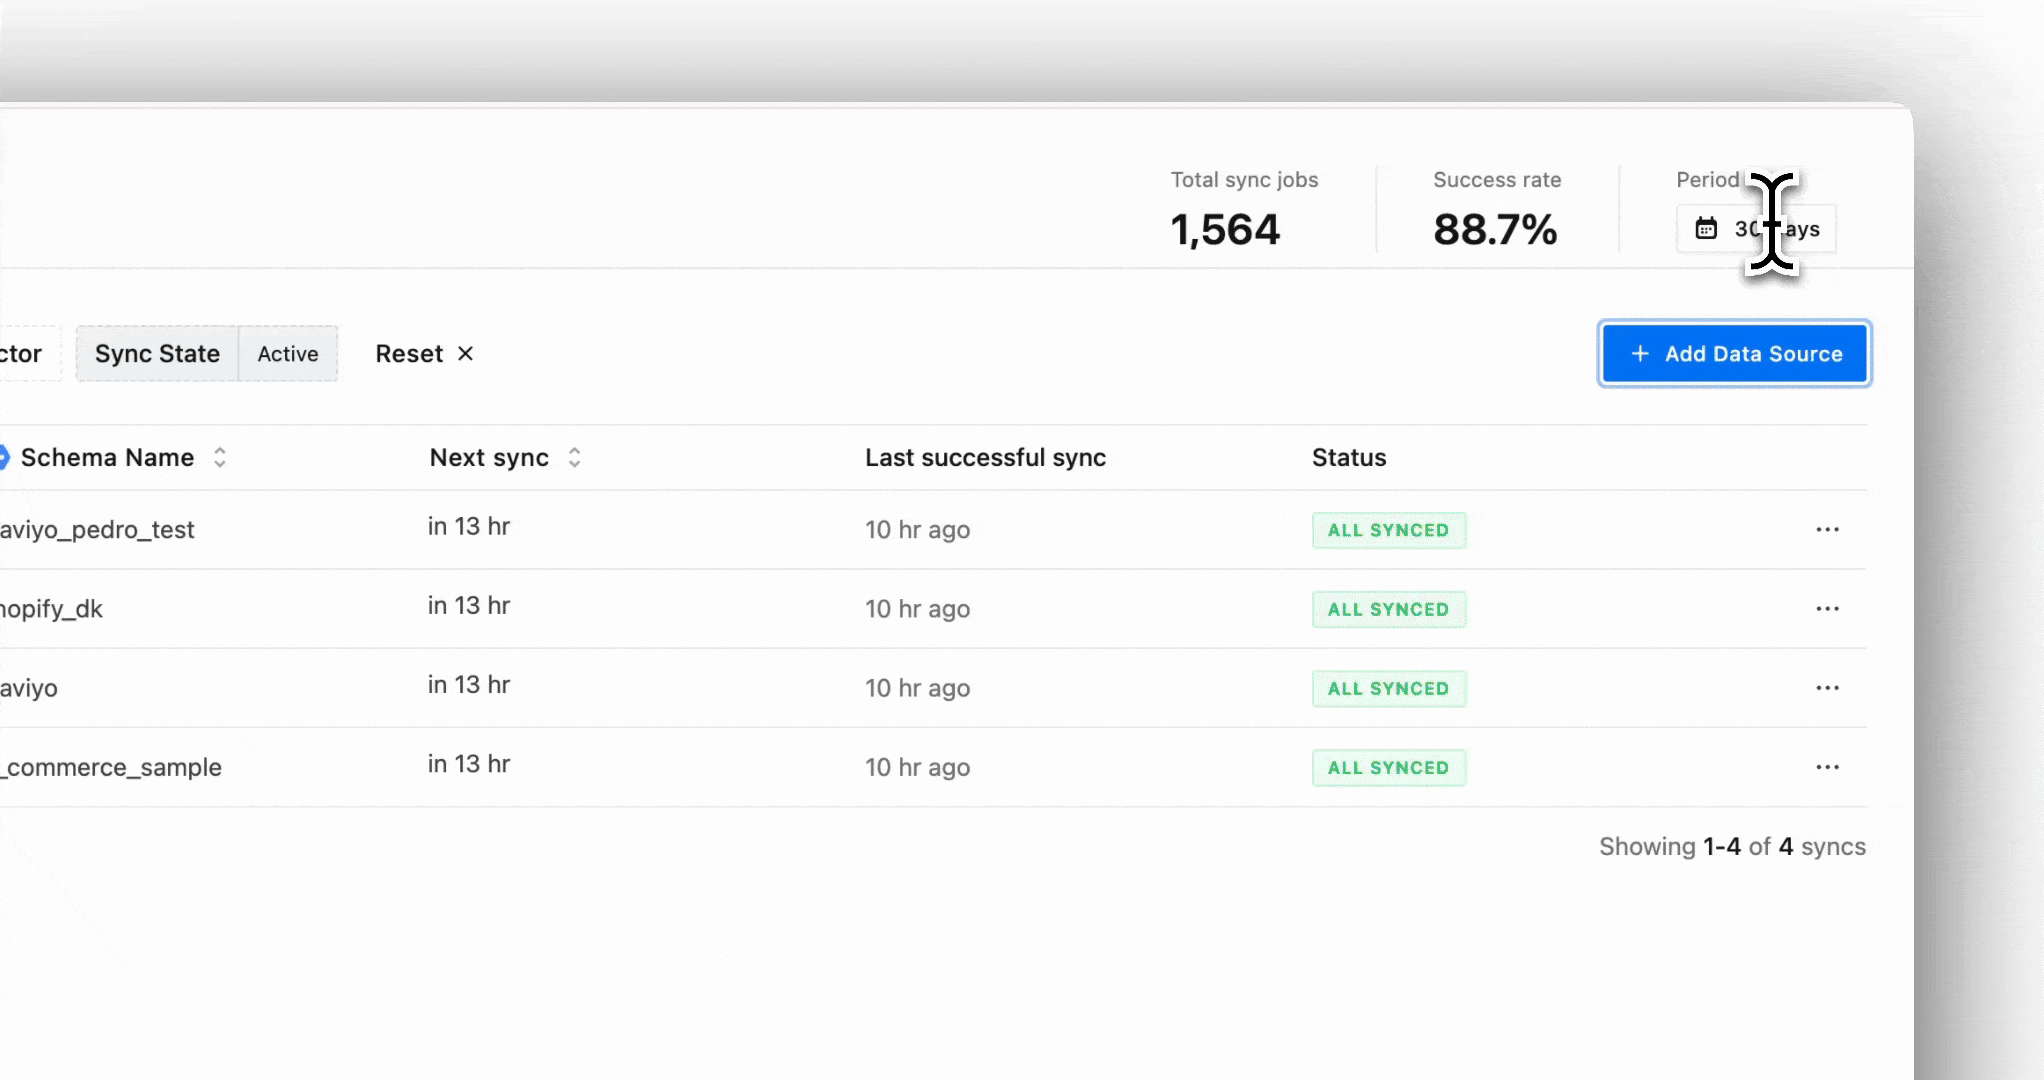Click the Last successful sync column header
Image resolution: width=2044 pixels, height=1080 pixels.
(985, 457)
